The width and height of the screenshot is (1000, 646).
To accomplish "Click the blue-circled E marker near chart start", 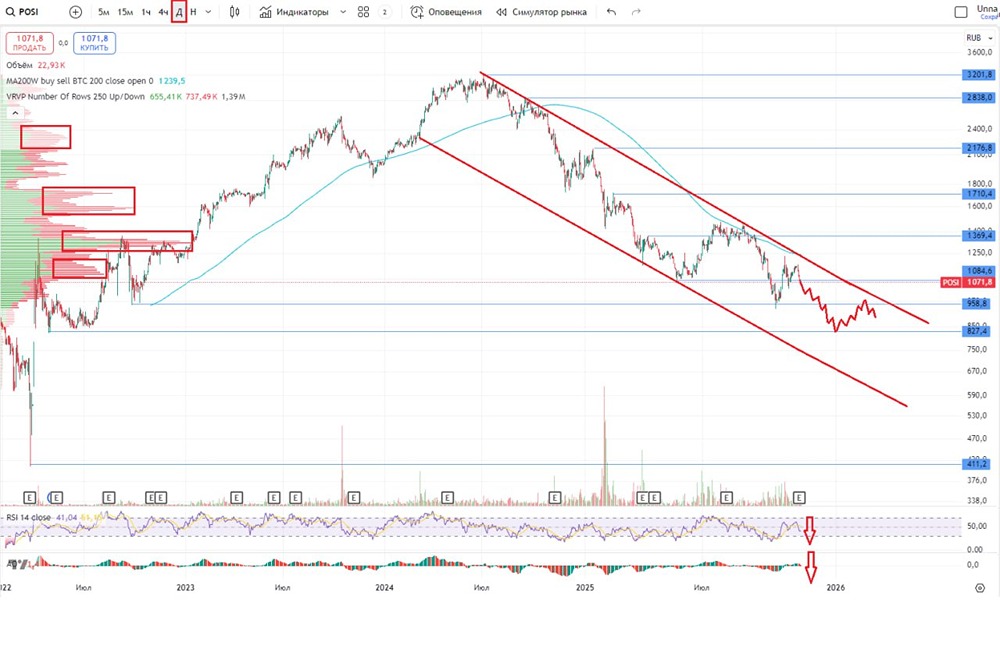I will click(x=55, y=497).
